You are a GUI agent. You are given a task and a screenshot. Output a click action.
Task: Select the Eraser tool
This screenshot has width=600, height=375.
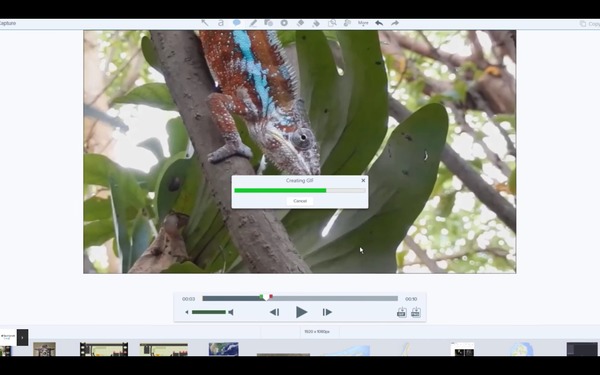[x=300, y=23]
